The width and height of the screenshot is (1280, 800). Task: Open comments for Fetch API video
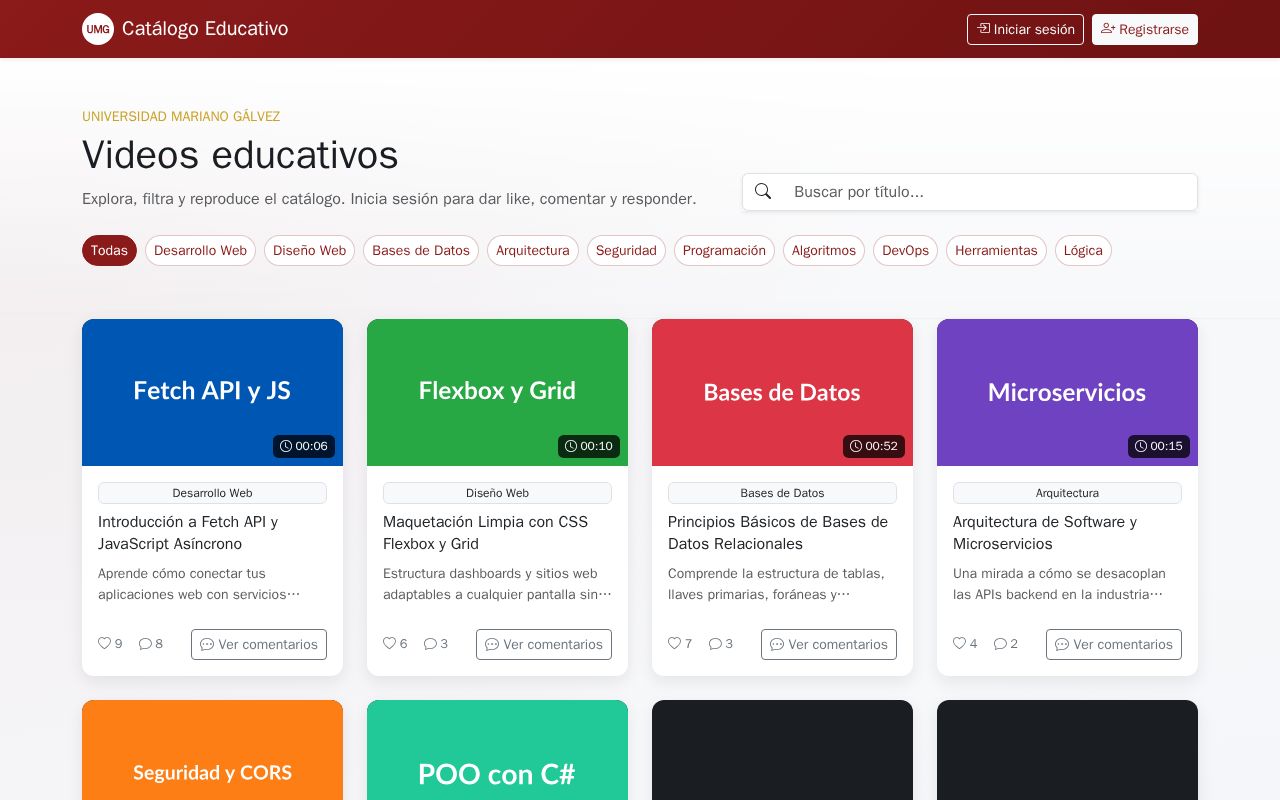click(259, 644)
